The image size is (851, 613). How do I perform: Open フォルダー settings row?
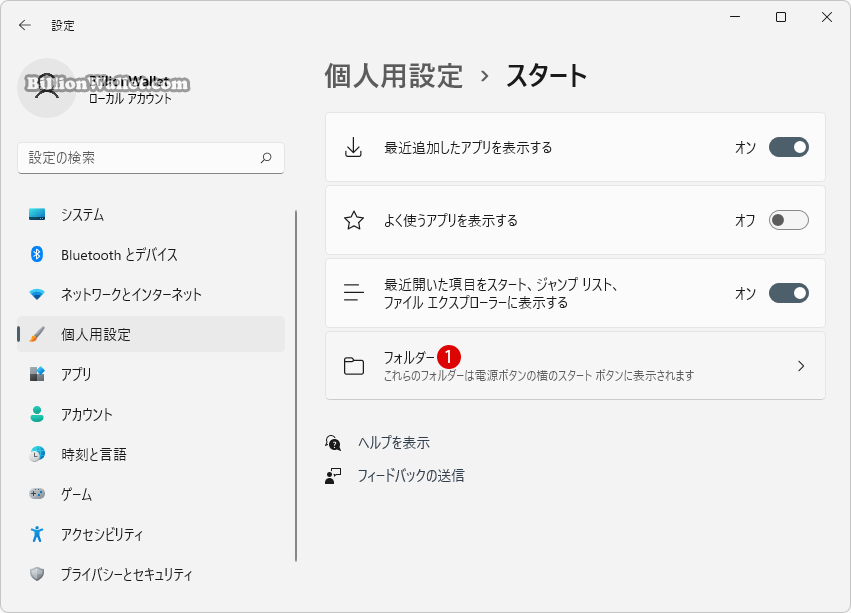[575, 366]
